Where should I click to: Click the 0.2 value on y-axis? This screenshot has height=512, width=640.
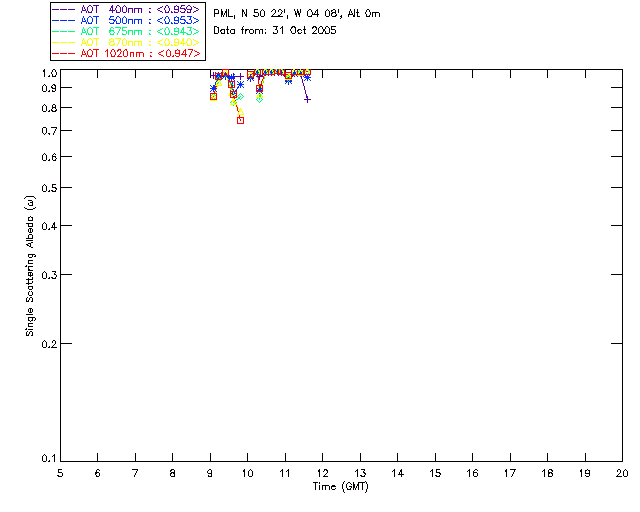(49, 344)
